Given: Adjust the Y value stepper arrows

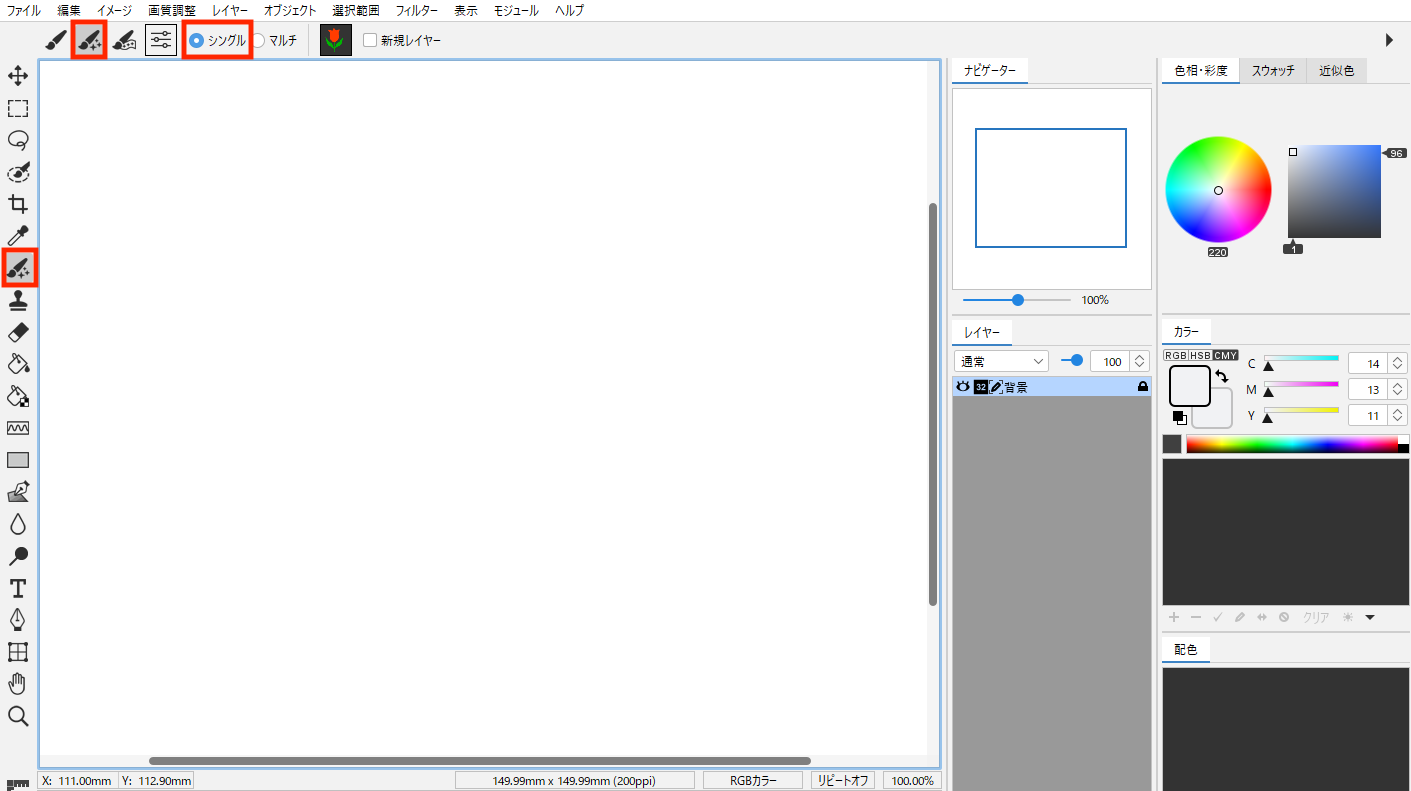Looking at the screenshot, I should coord(1397,415).
